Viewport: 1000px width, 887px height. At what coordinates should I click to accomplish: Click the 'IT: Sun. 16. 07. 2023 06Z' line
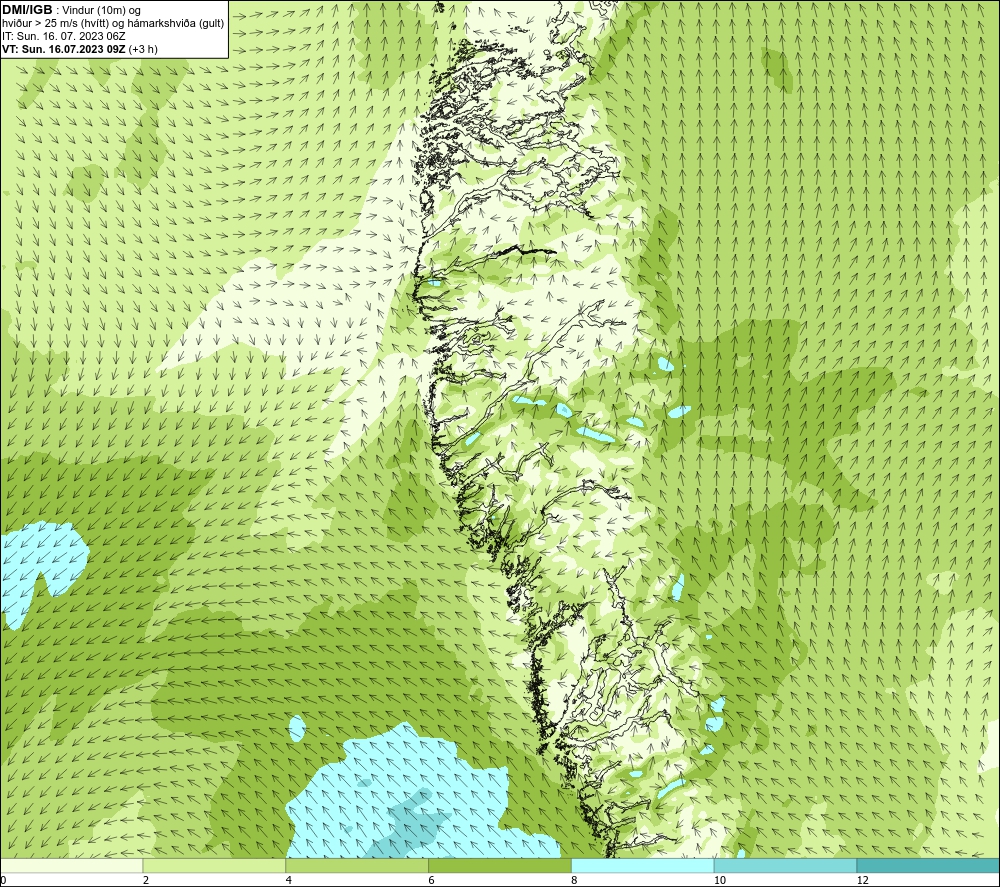tap(64, 36)
